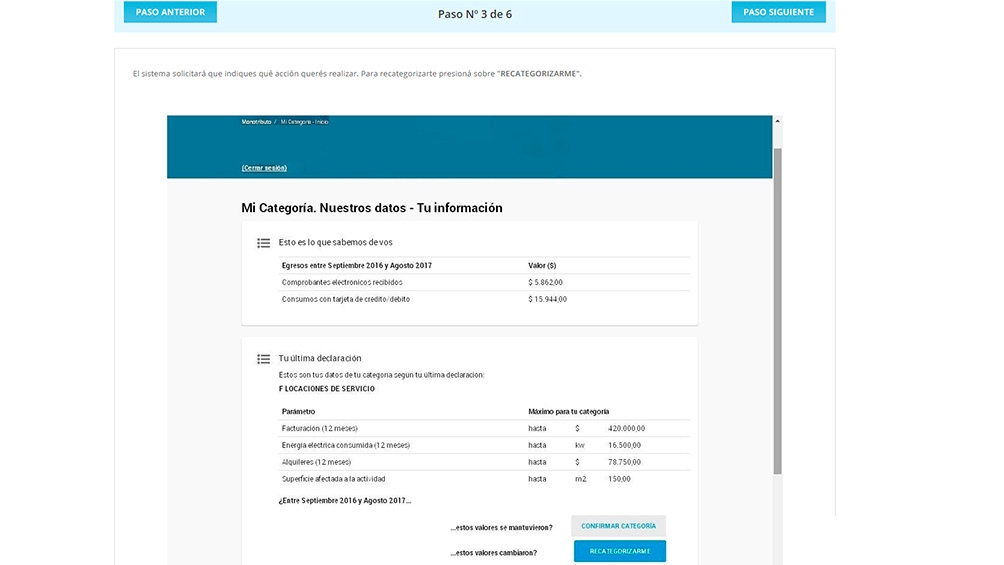Select Mi Categoría - Inicio breadcrumb

(x=304, y=122)
